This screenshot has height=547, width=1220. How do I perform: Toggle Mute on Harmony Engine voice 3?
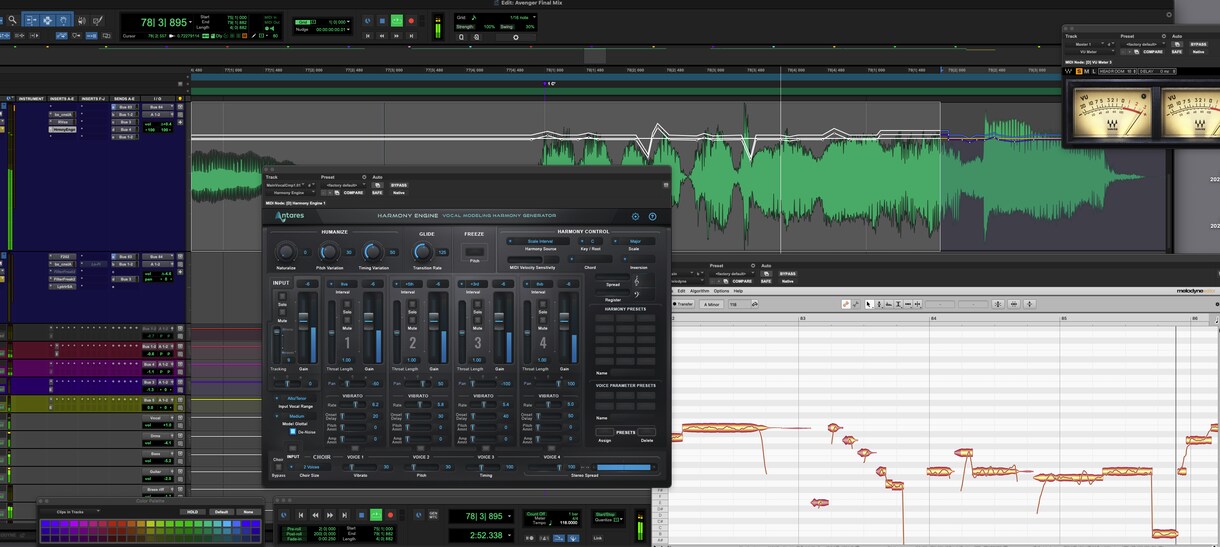point(477,320)
